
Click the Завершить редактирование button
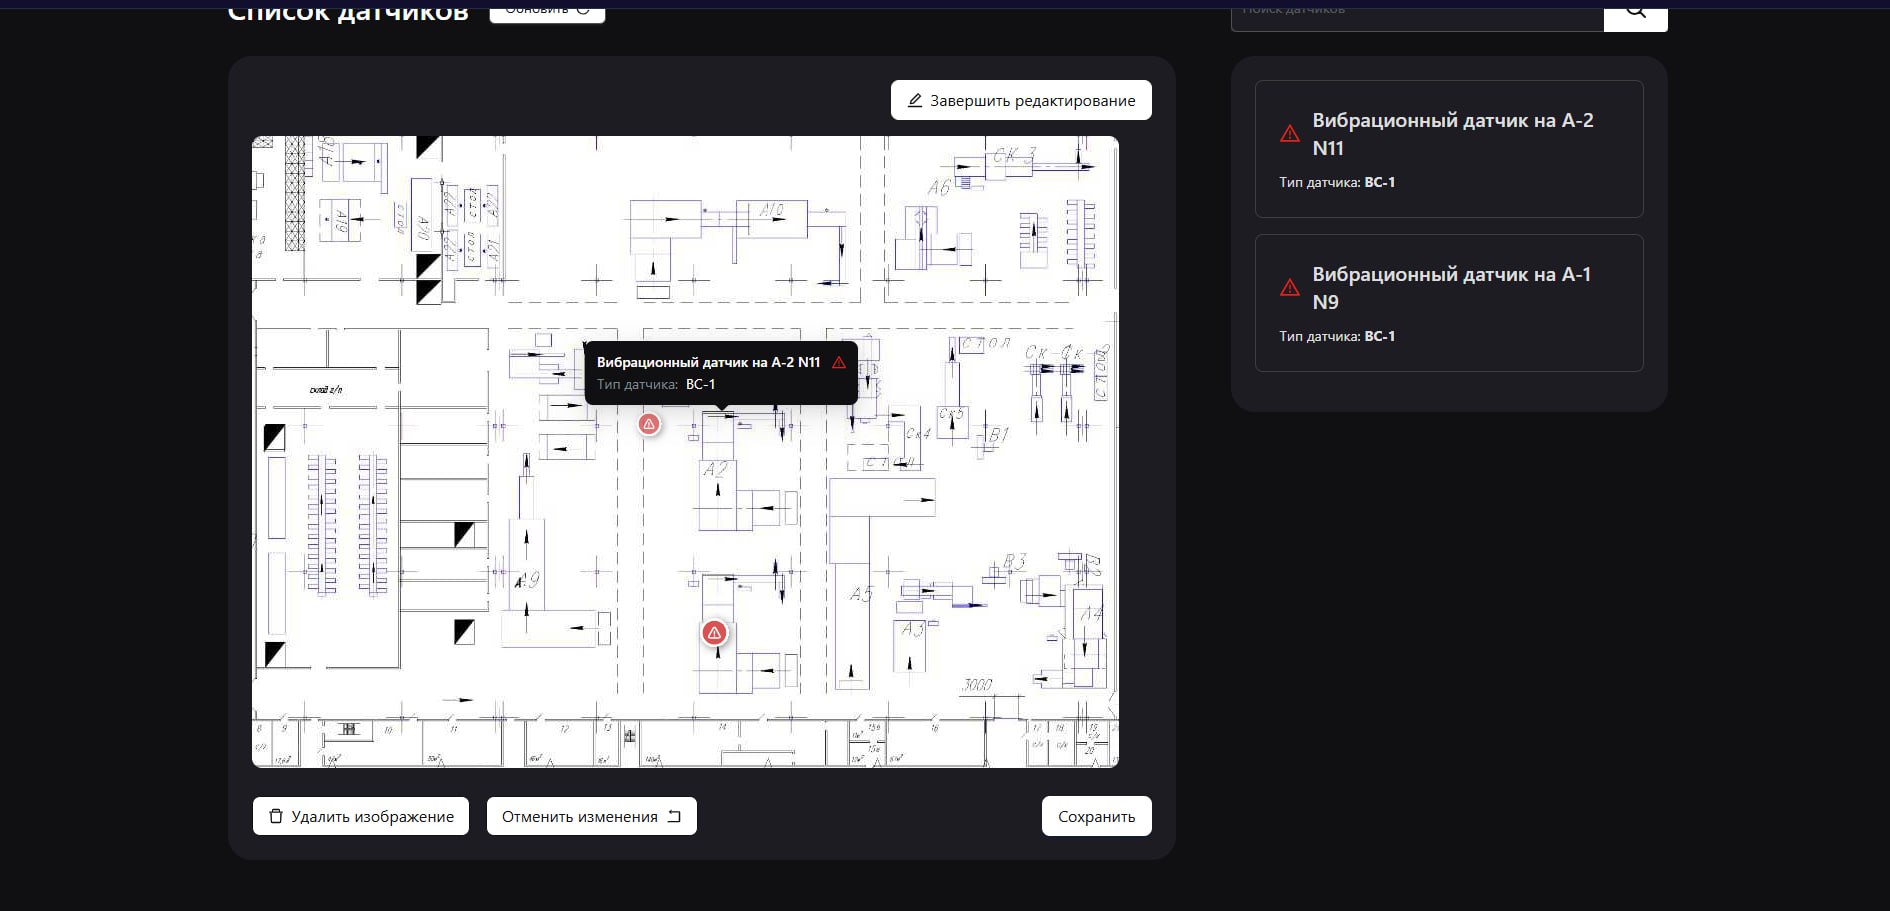click(x=1021, y=100)
